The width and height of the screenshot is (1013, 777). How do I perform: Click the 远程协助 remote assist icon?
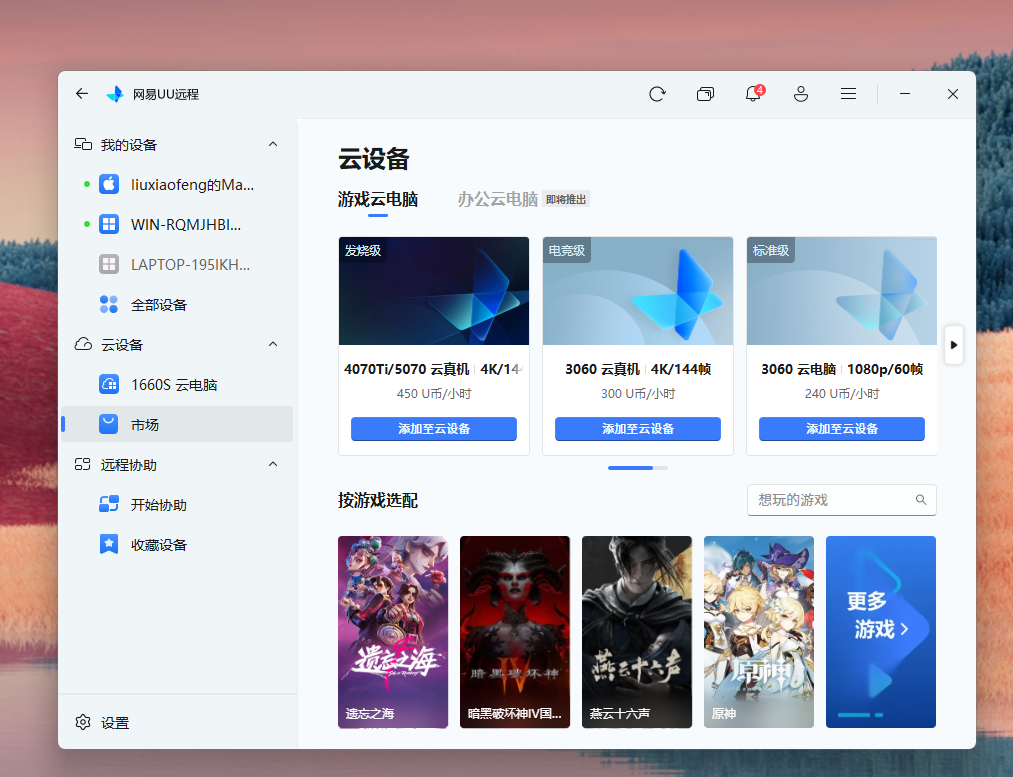83,464
